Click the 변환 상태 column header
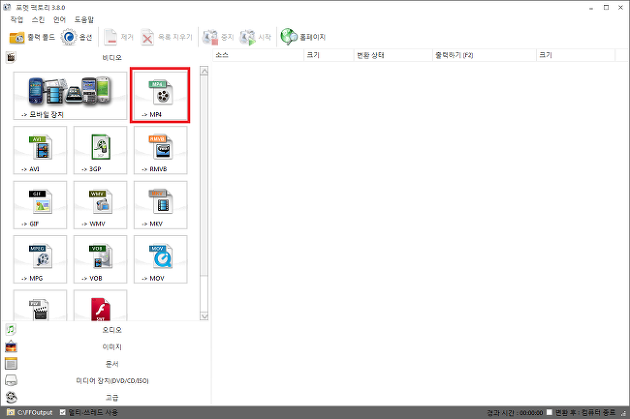Viewport: 630px width, 419px height. pyautogui.click(x=393, y=55)
